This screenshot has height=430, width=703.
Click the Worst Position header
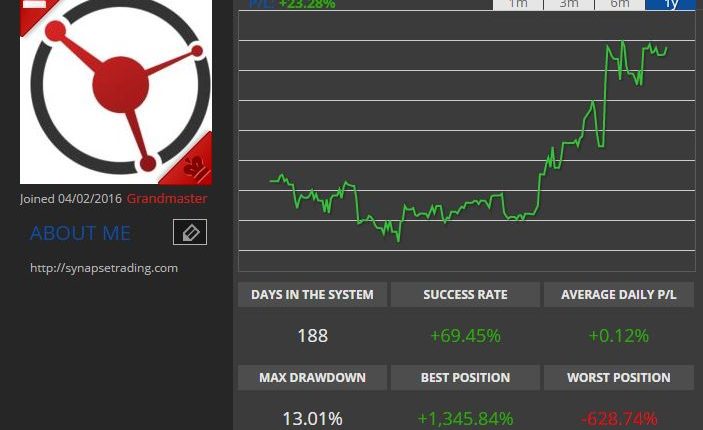619,378
